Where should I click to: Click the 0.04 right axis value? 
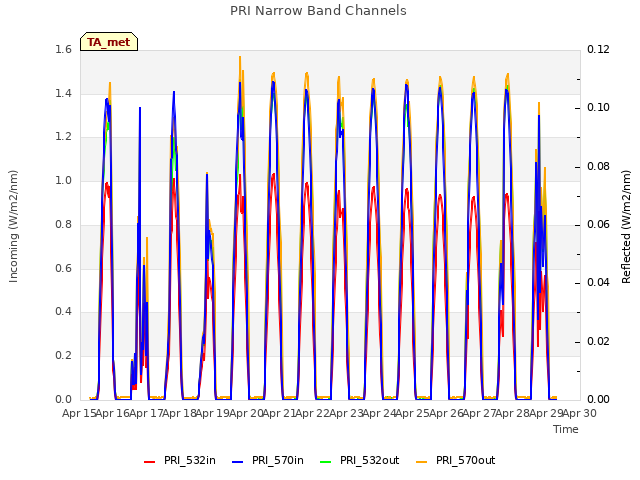[x=598, y=283]
